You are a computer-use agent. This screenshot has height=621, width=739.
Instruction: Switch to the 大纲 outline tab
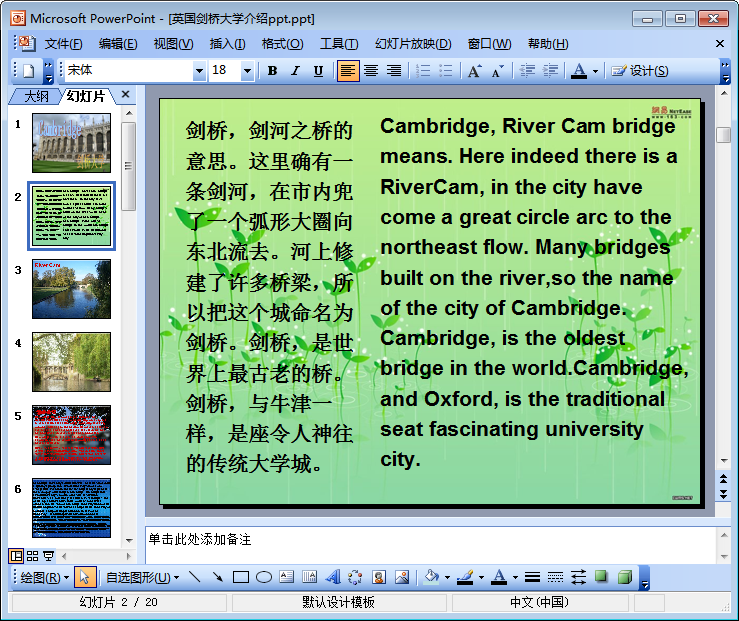point(36,96)
